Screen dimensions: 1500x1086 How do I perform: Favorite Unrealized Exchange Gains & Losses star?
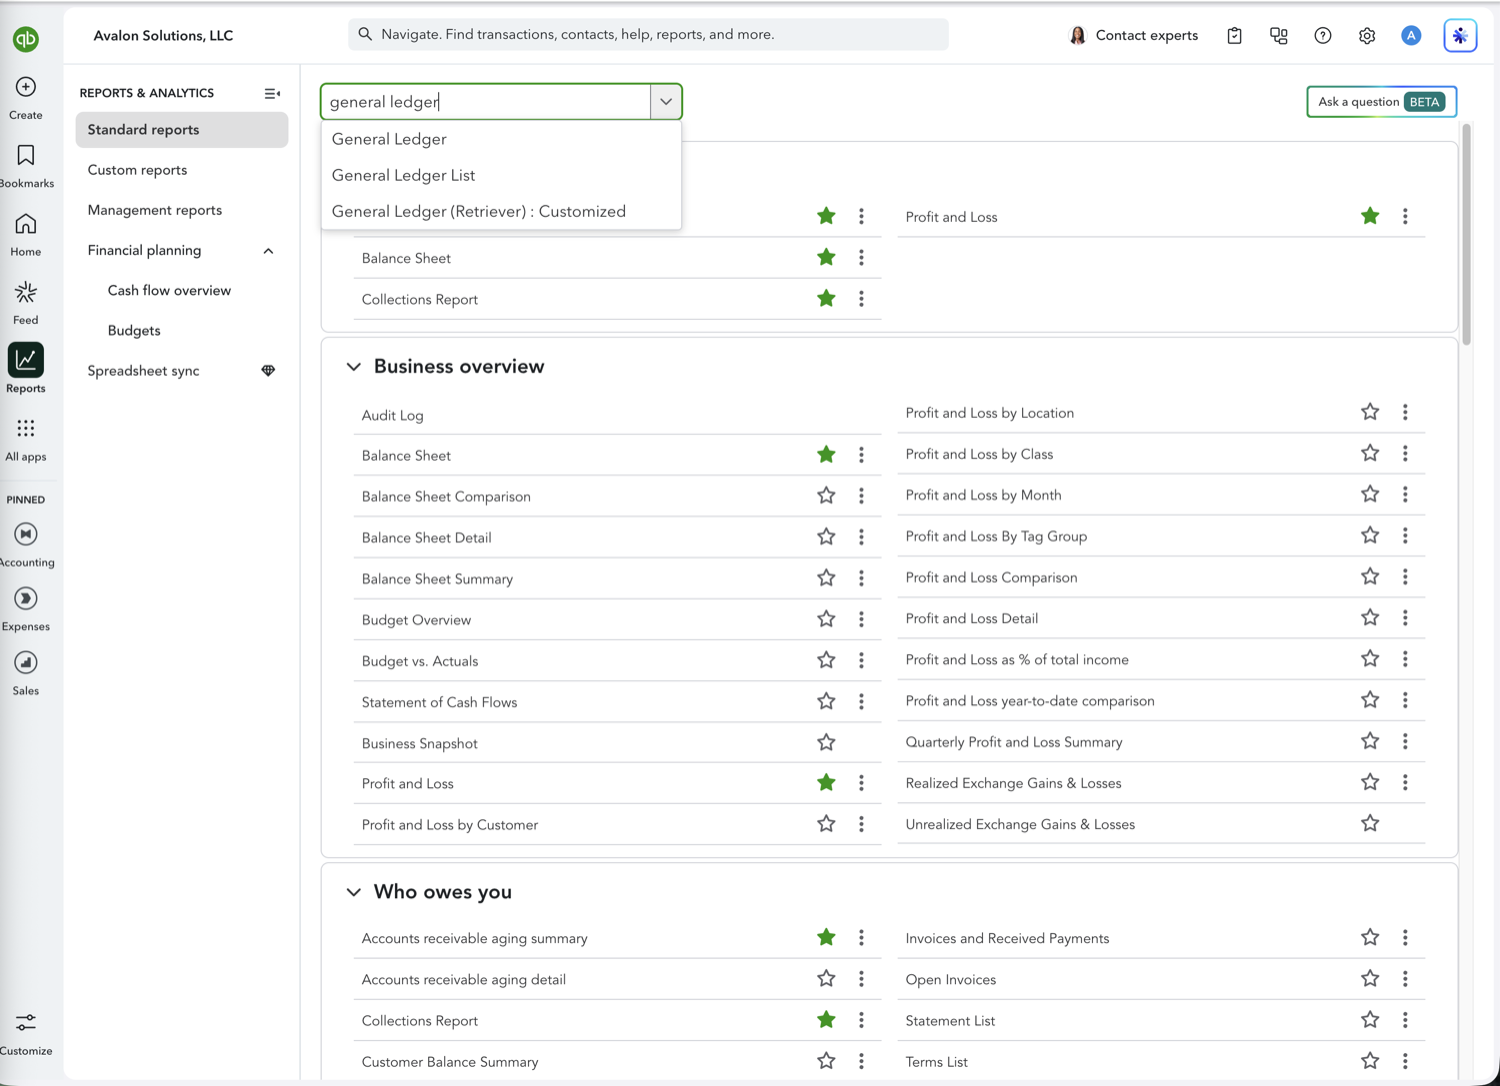click(1370, 824)
